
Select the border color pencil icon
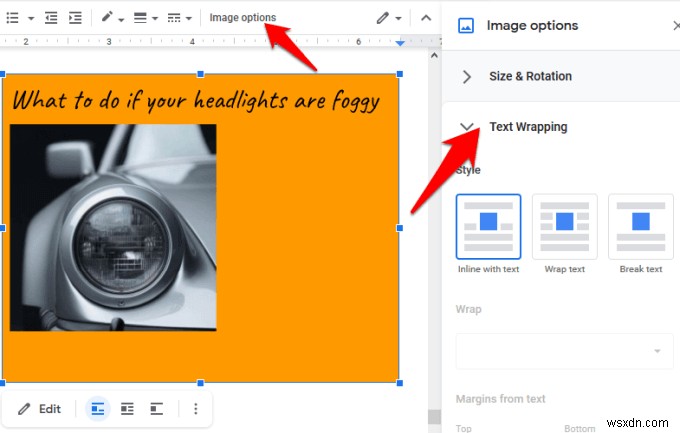pos(107,17)
